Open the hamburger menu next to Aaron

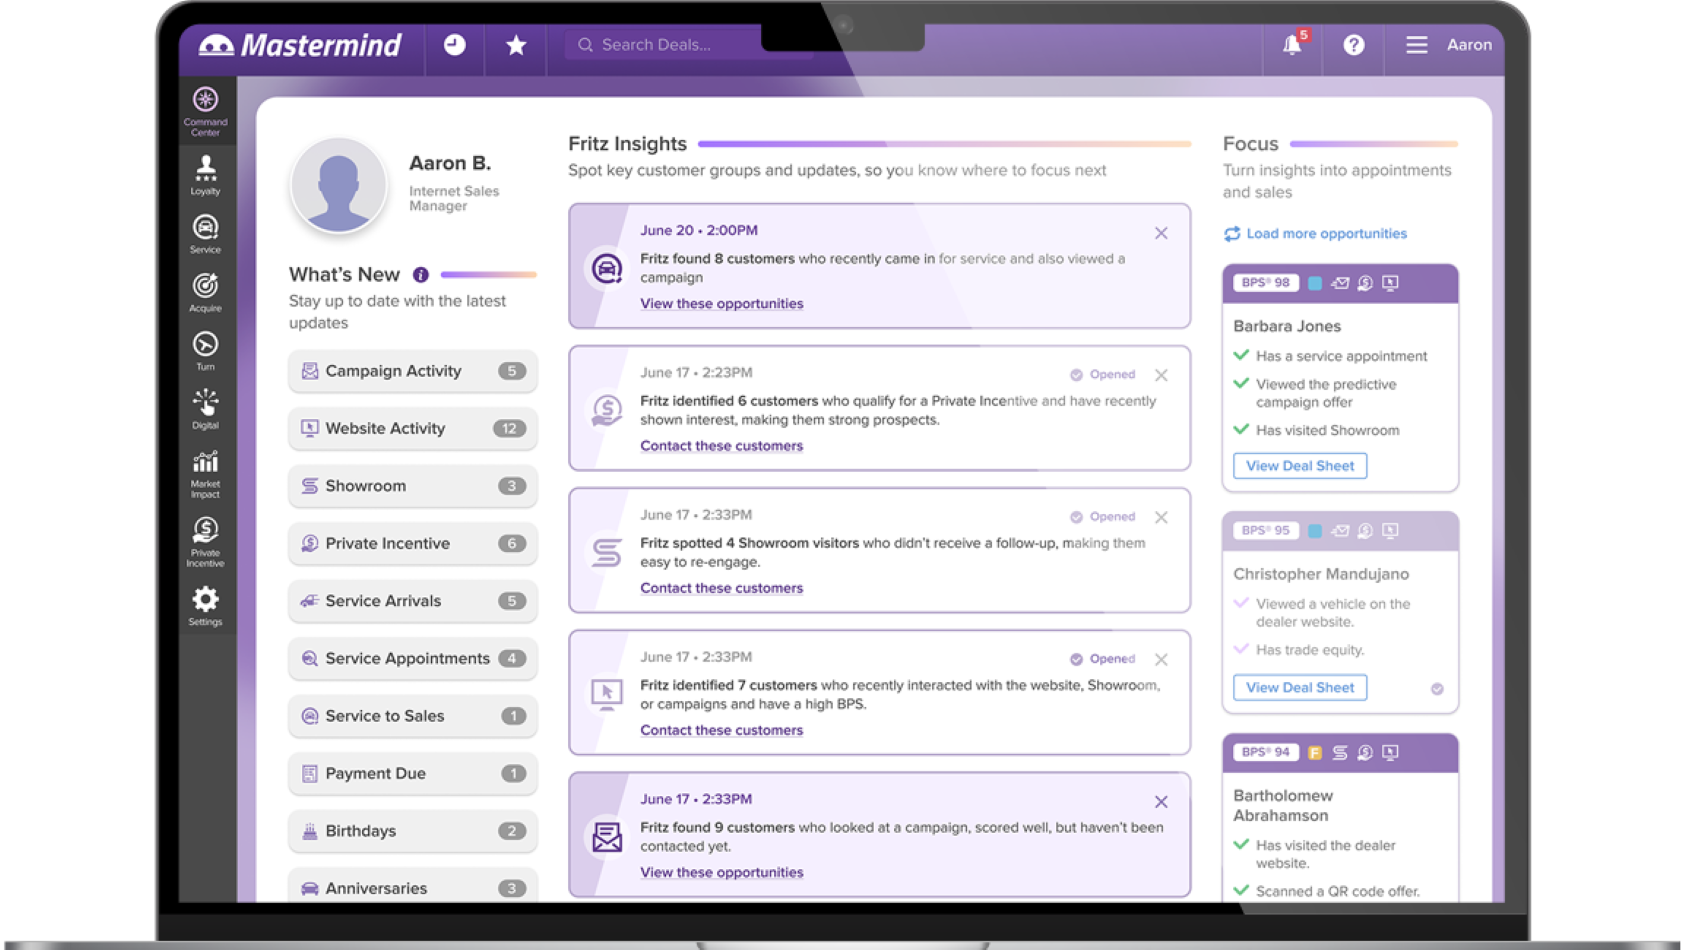pyautogui.click(x=1416, y=45)
